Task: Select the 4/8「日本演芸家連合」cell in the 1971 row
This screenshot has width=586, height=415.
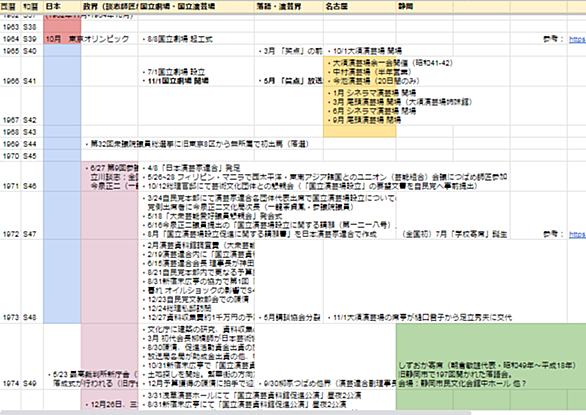Action: coord(196,176)
